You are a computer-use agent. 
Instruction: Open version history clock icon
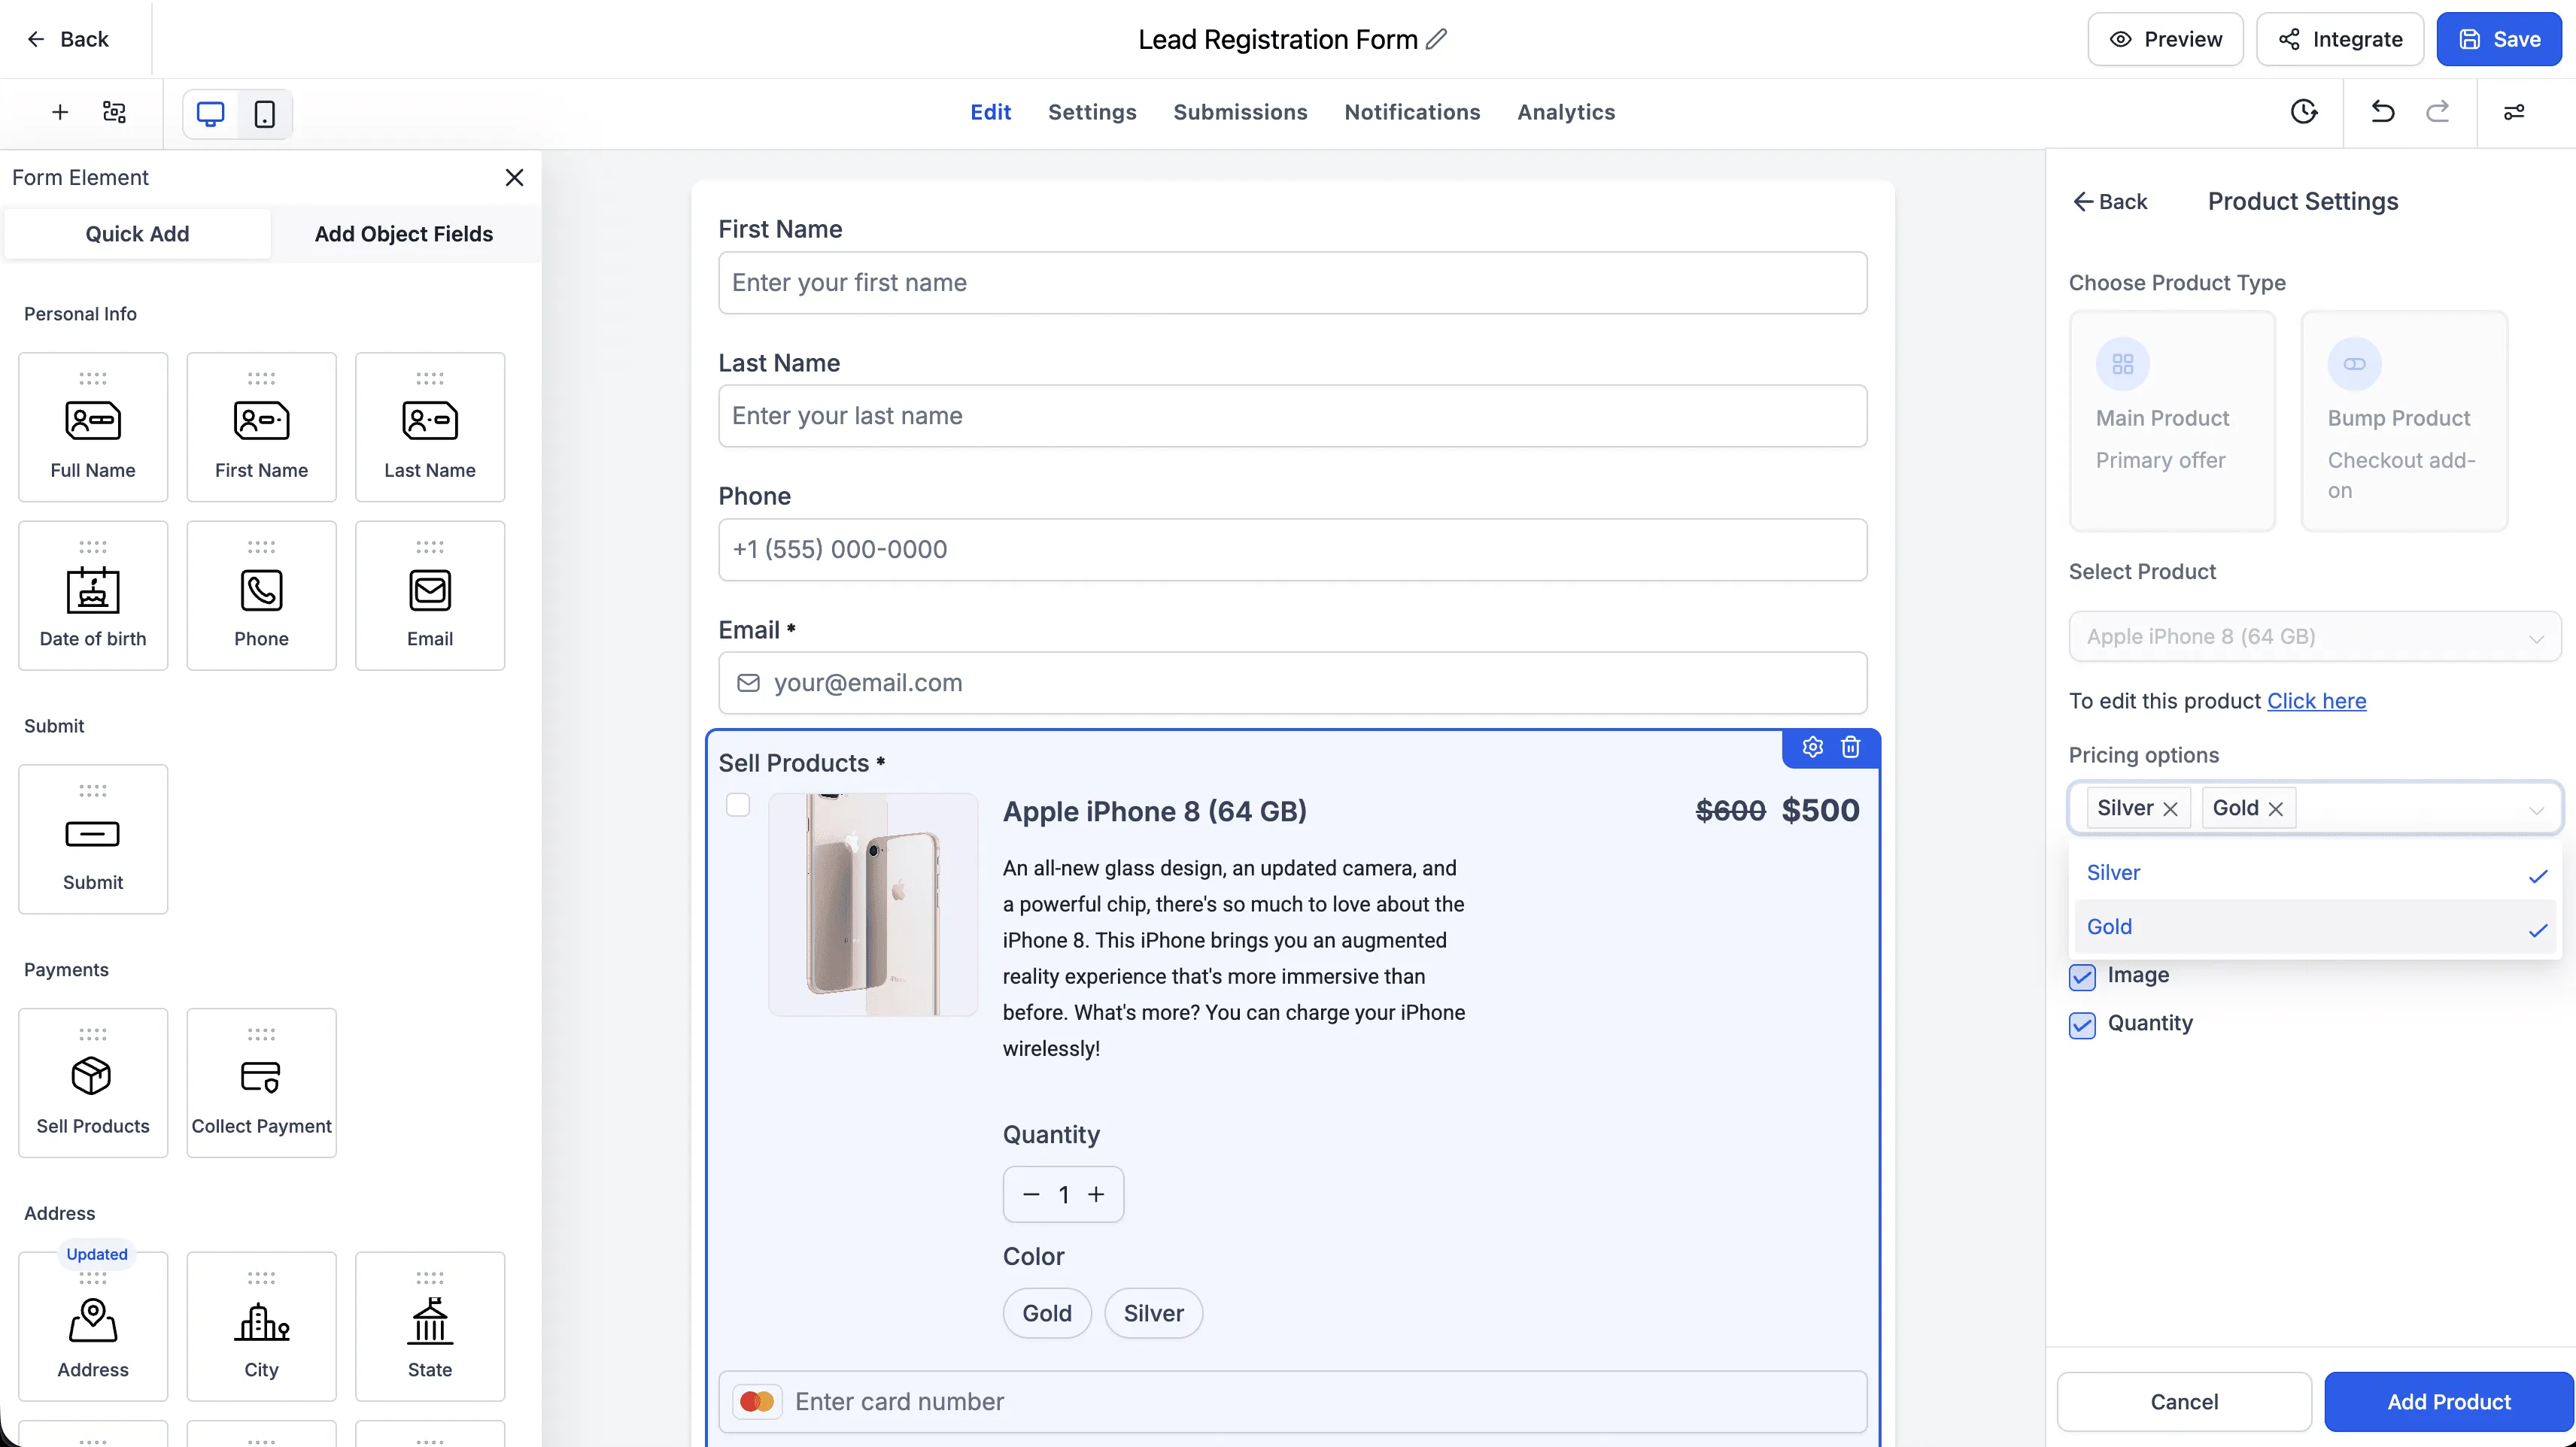2304,112
